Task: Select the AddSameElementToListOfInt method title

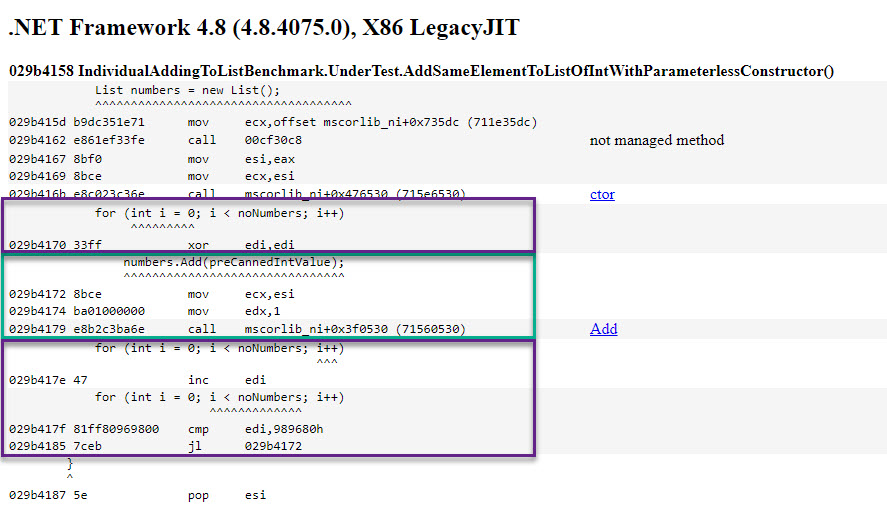Action: click(x=421, y=71)
